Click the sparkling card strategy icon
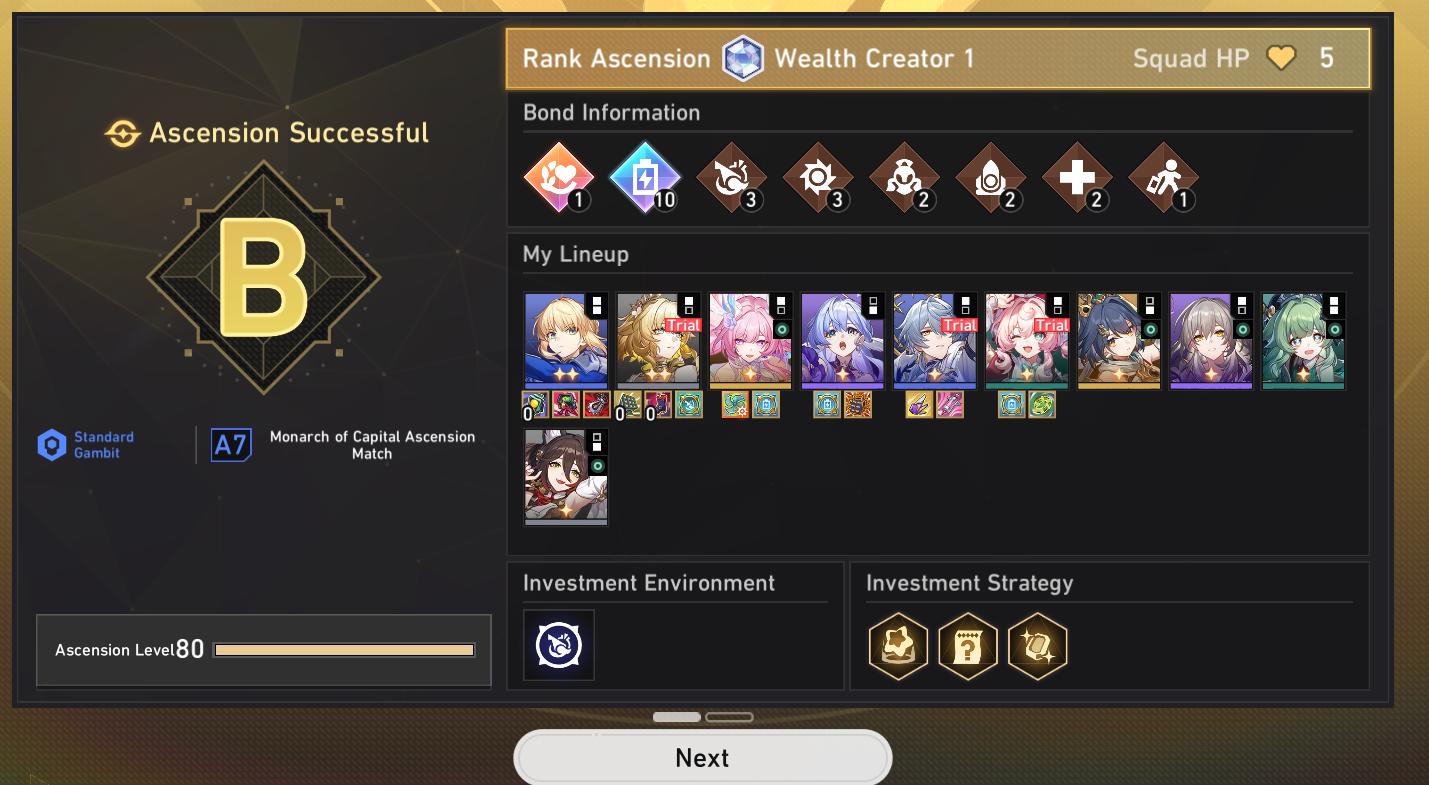This screenshot has height=785, width=1429. (x=1037, y=646)
